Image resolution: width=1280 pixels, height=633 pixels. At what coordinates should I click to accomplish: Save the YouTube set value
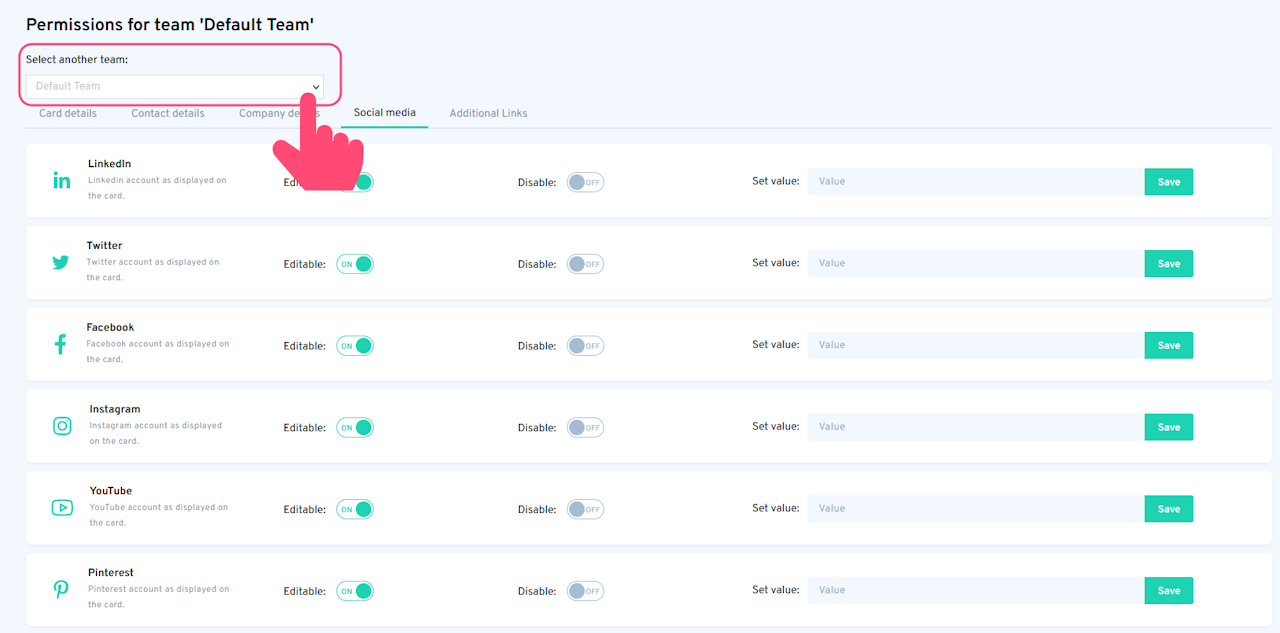(x=1169, y=509)
